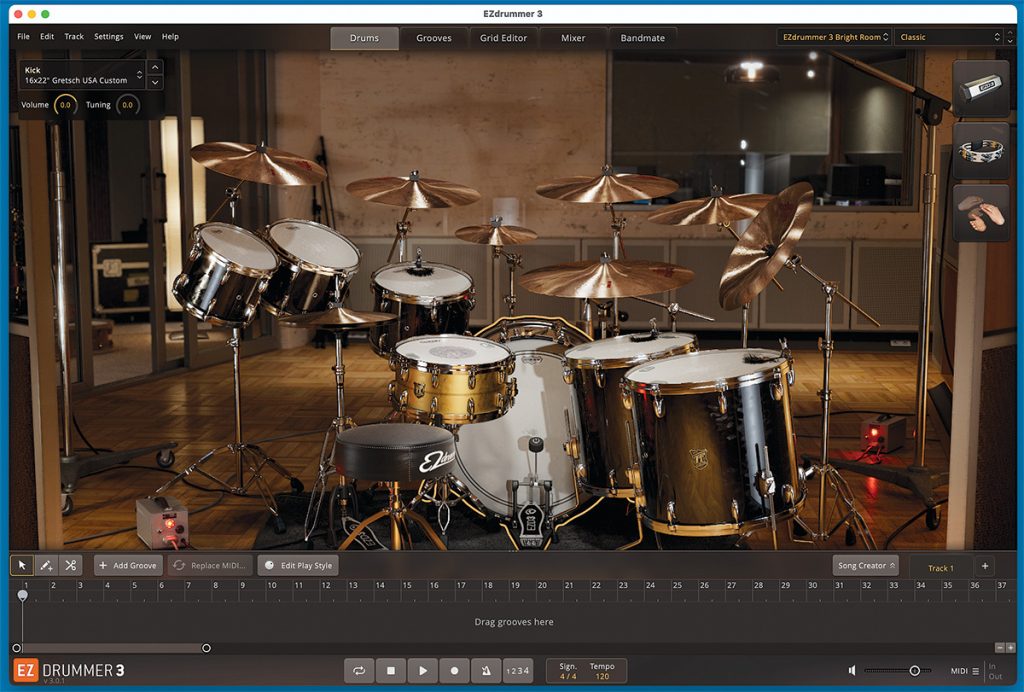
Task: Toggle the 1234 count-in
Action: tap(518, 670)
